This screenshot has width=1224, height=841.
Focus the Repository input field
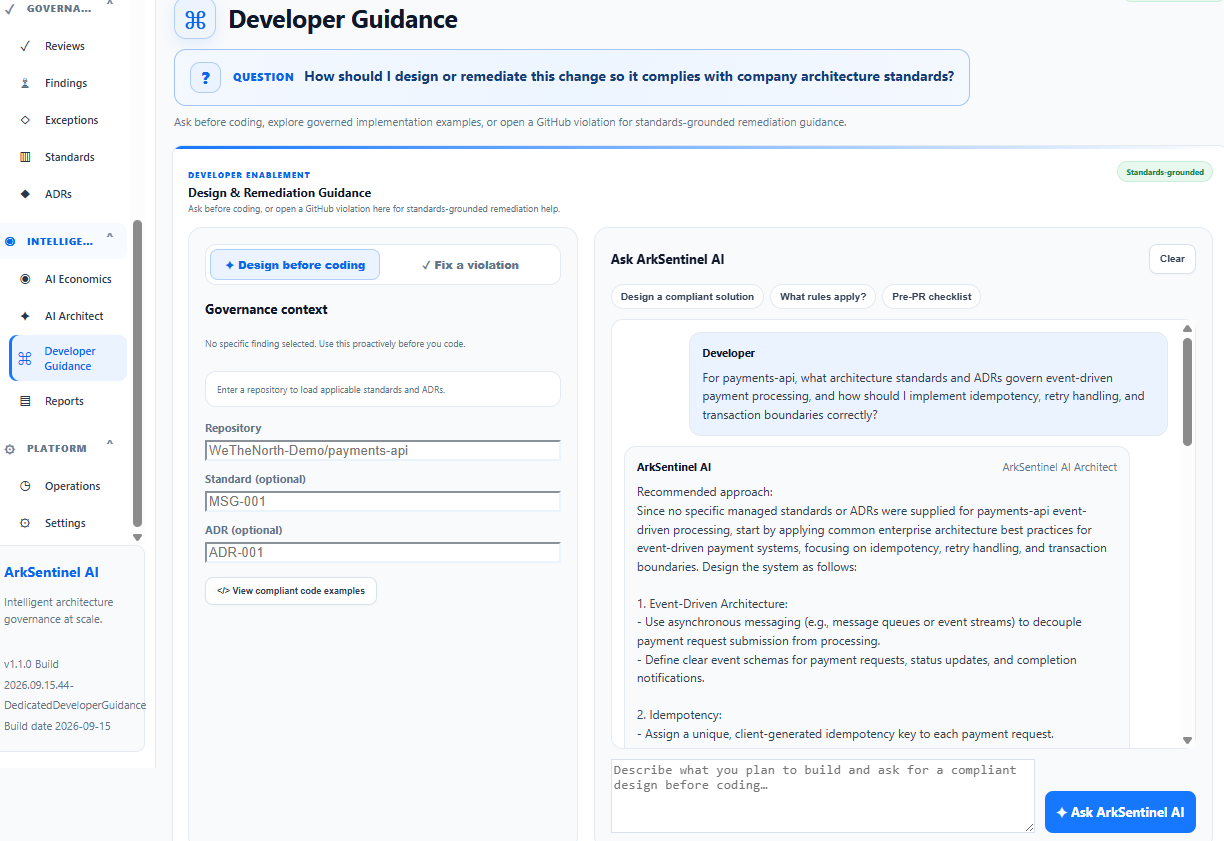point(383,450)
